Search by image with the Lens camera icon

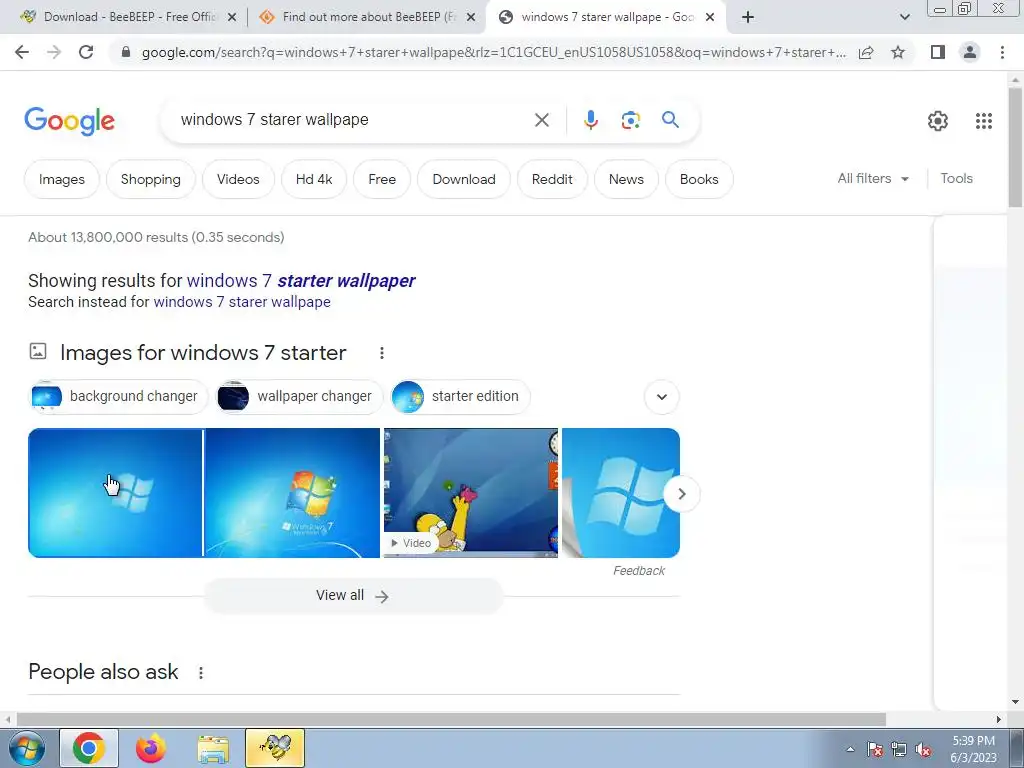pyautogui.click(x=630, y=120)
